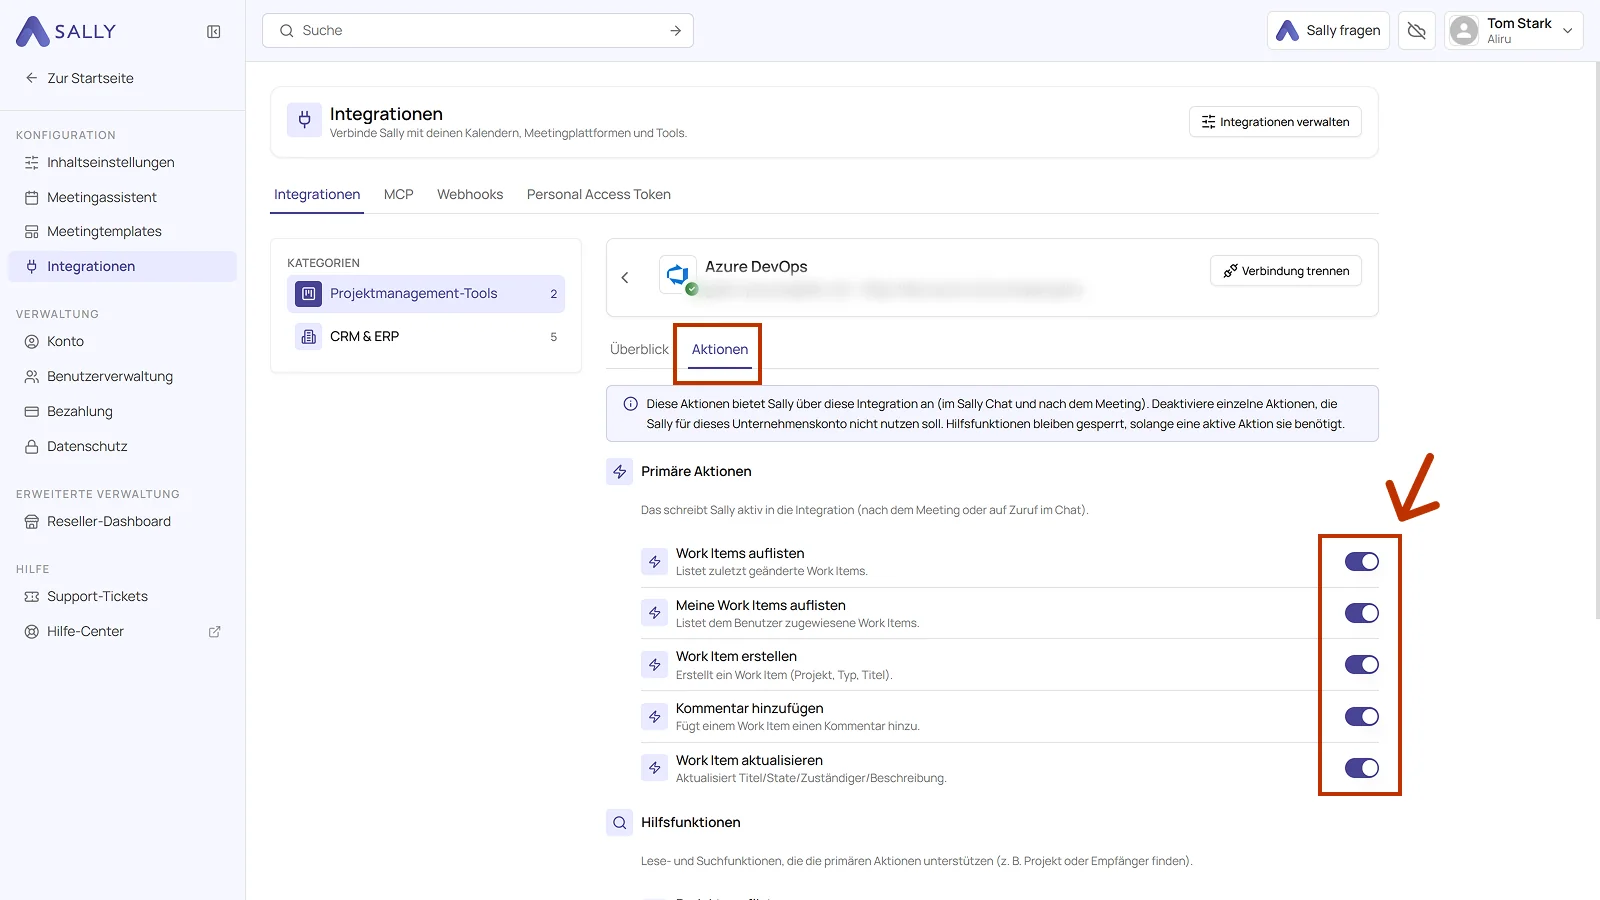Click the lightning icon for Meine Work Items auflisten

coord(655,613)
